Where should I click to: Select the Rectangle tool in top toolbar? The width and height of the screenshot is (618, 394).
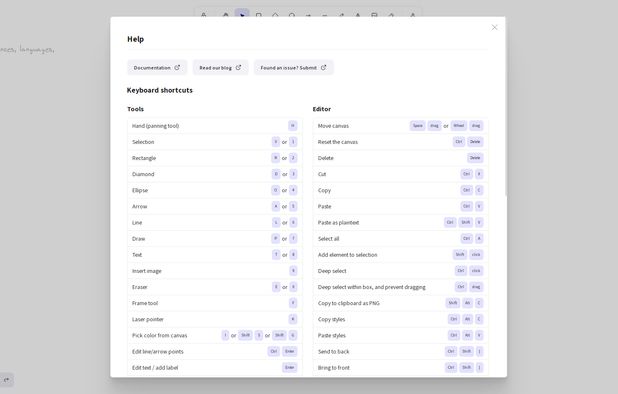pyautogui.click(x=259, y=15)
